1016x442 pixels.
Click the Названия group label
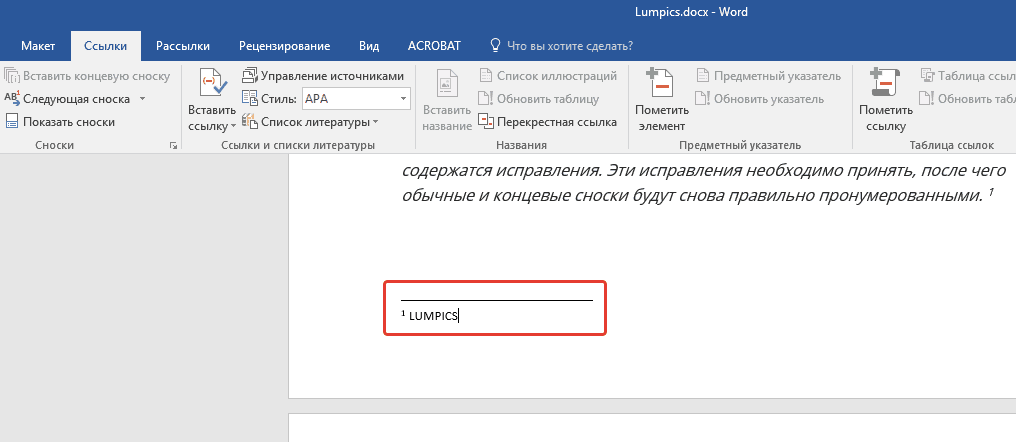(x=521, y=145)
